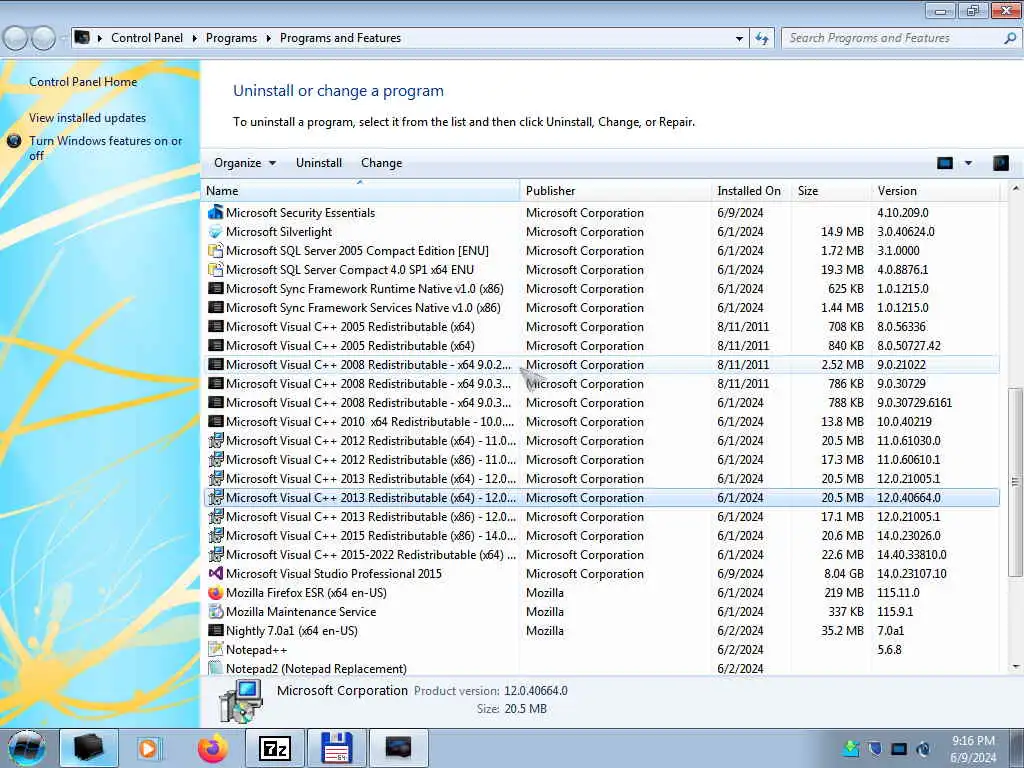Click the SQL Server 2005 Compact Edition icon
The image size is (1024, 768).
(x=215, y=250)
